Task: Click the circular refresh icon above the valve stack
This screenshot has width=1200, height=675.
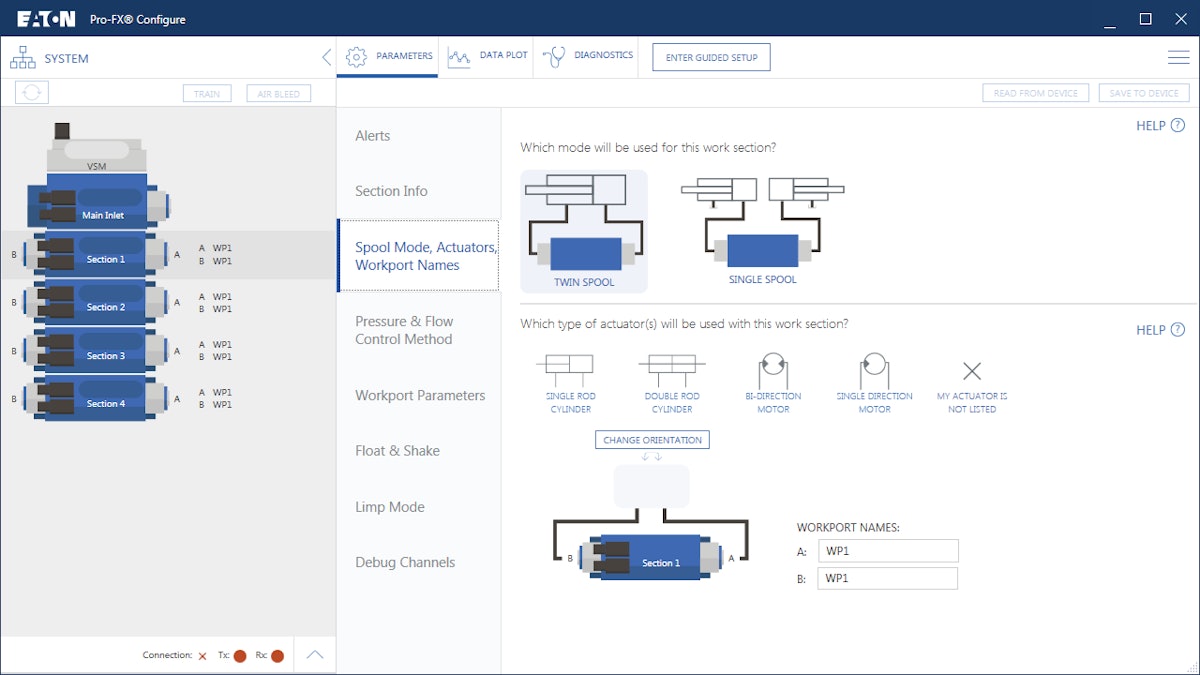Action: (x=31, y=91)
